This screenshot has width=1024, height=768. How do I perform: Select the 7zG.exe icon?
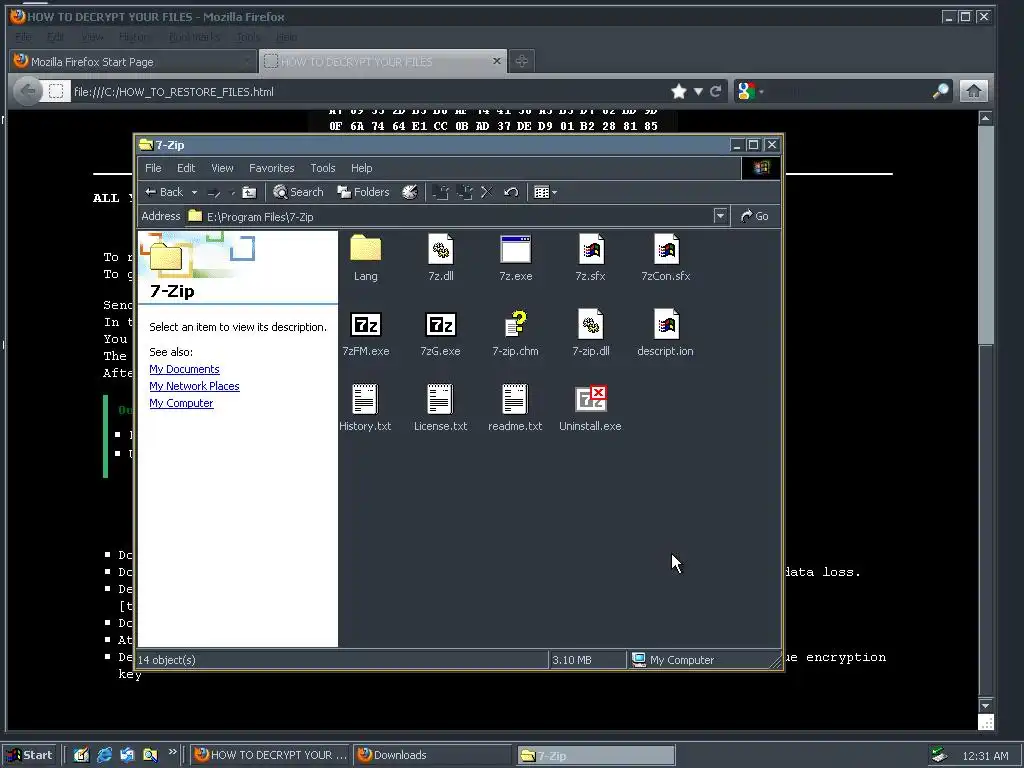440,324
